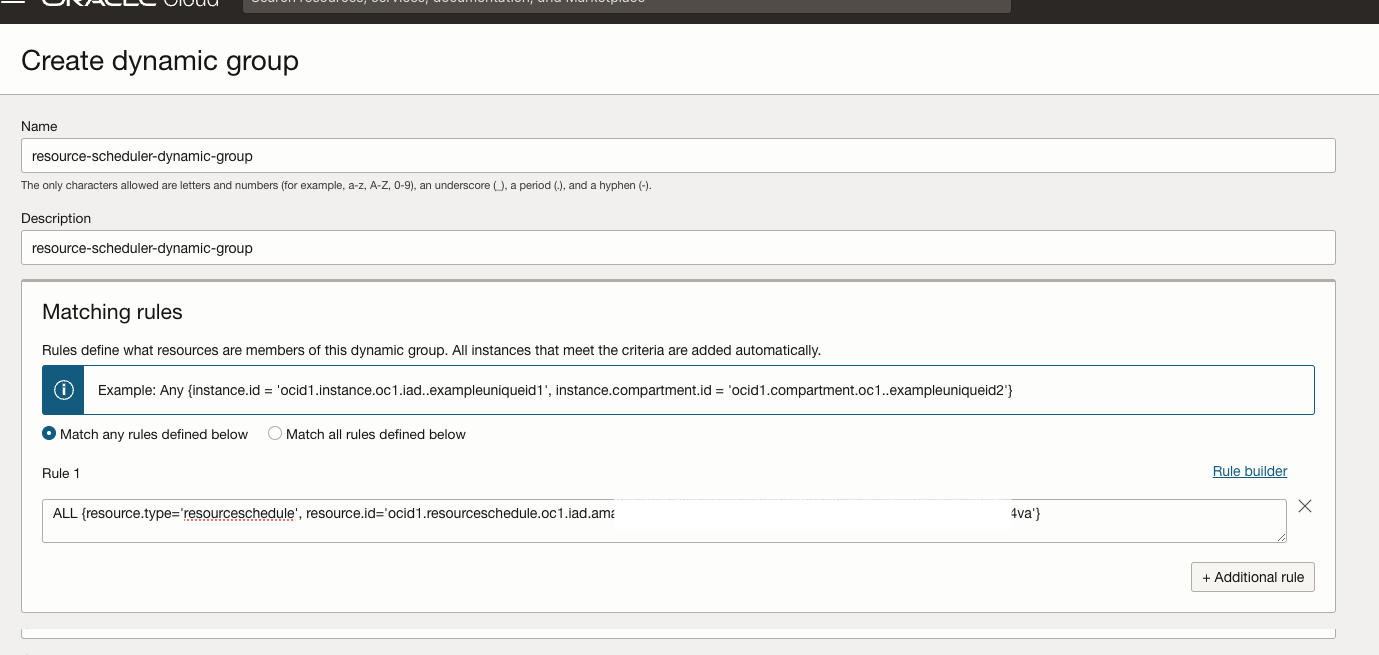Open the Rule builder link
The image size is (1379, 655).
pyautogui.click(x=1249, y=471)
